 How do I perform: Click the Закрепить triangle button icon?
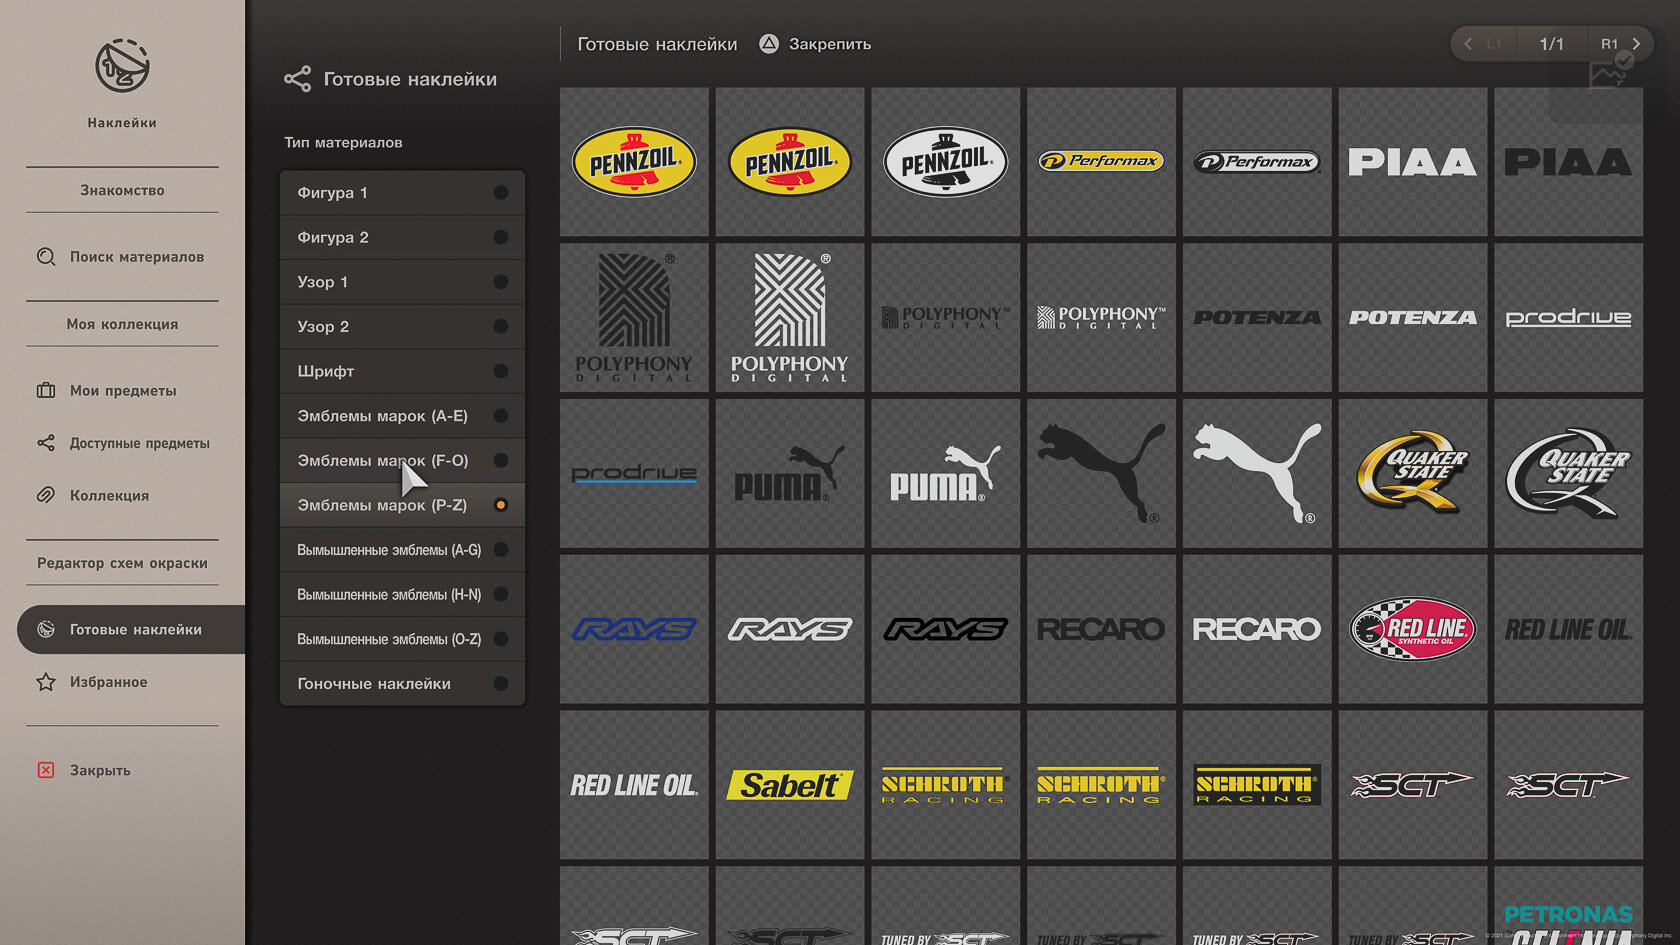click(x=768, y=44)
